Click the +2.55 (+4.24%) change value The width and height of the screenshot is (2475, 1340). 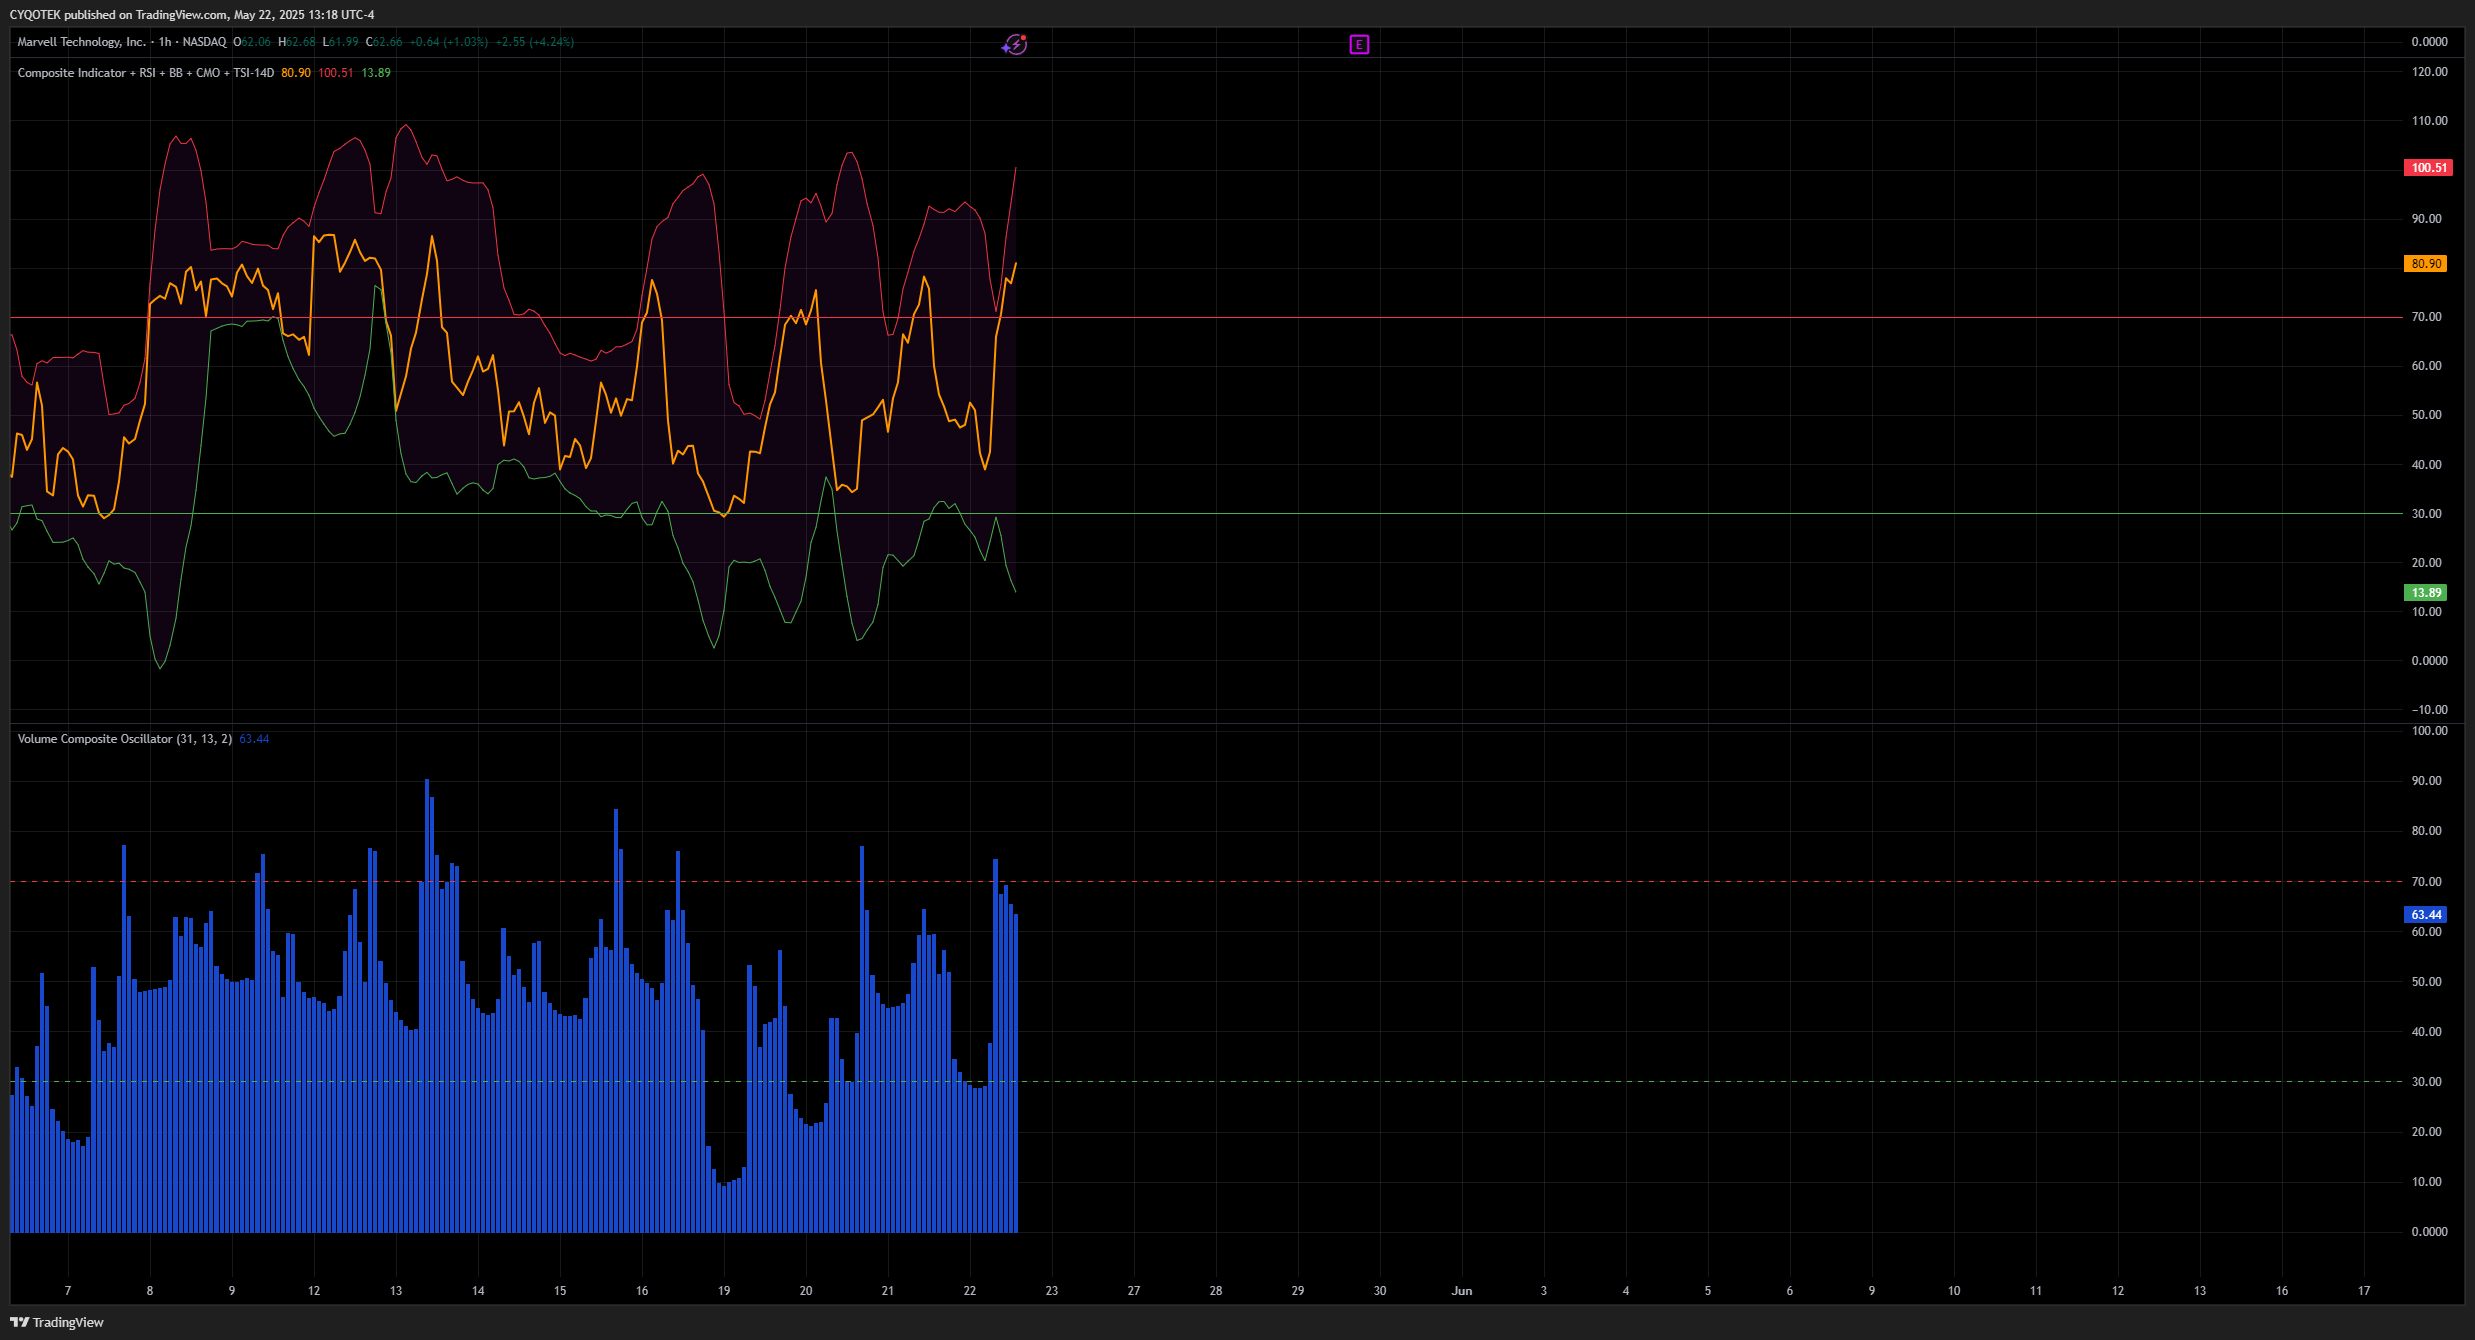[535, 42]
